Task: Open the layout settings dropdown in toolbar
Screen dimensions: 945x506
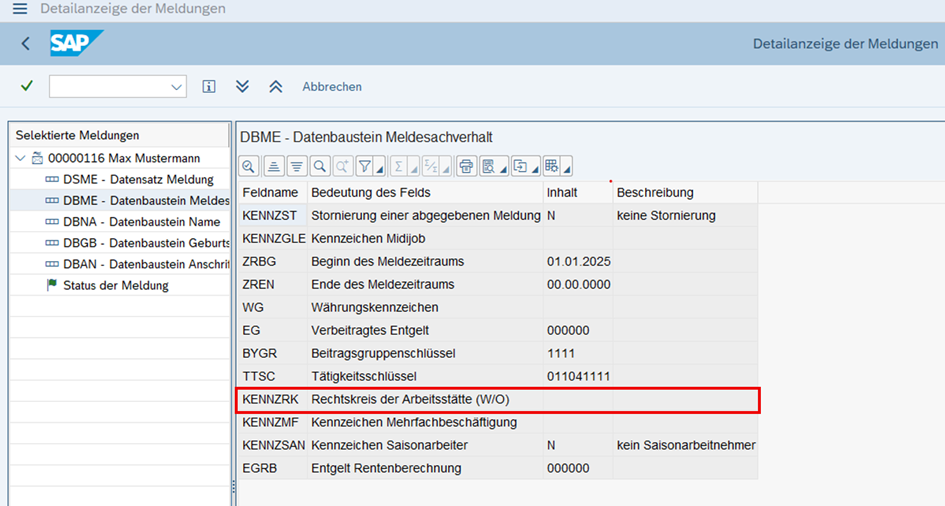Action: tap(567, 168)
